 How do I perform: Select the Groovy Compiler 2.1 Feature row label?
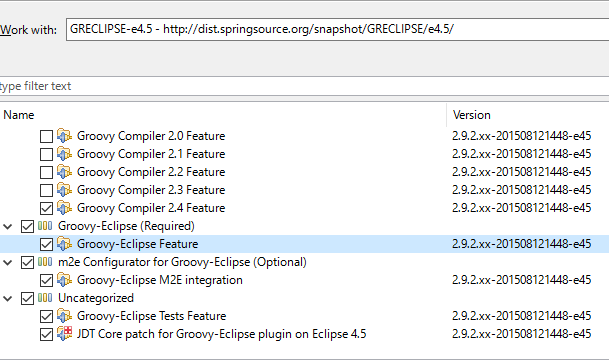(151, 154)
